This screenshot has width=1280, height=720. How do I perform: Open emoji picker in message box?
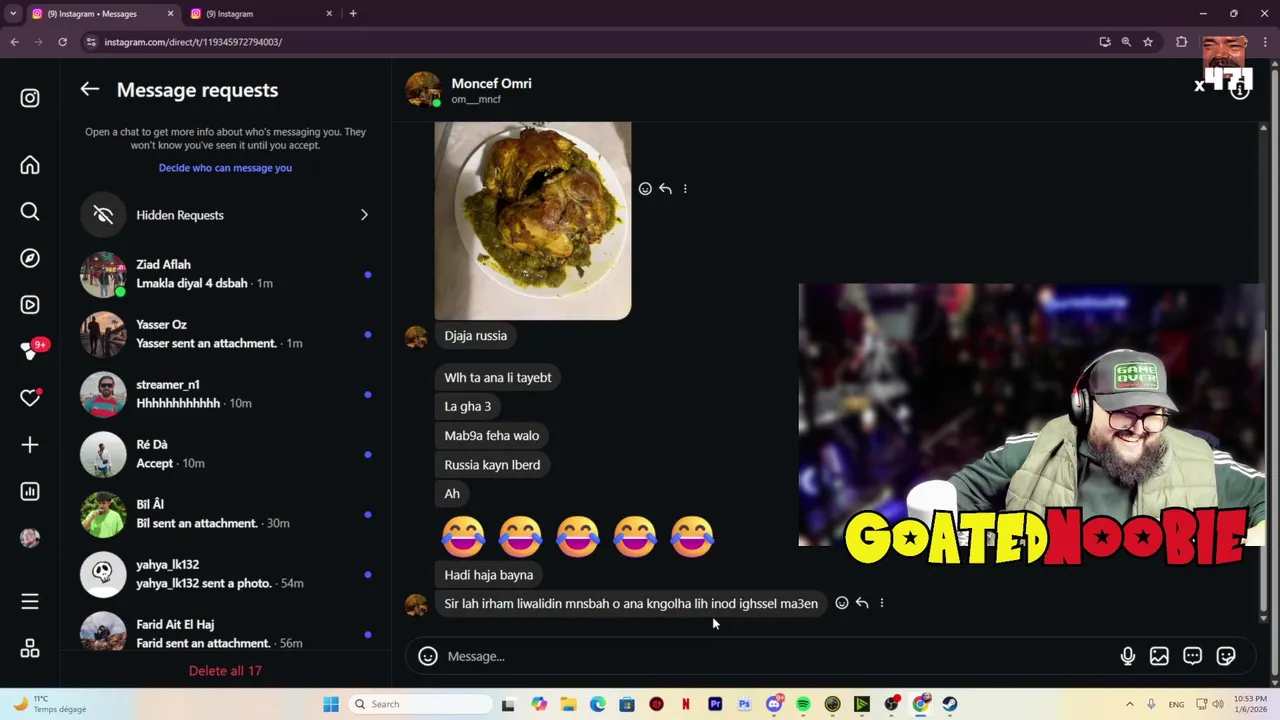[428, 656]
